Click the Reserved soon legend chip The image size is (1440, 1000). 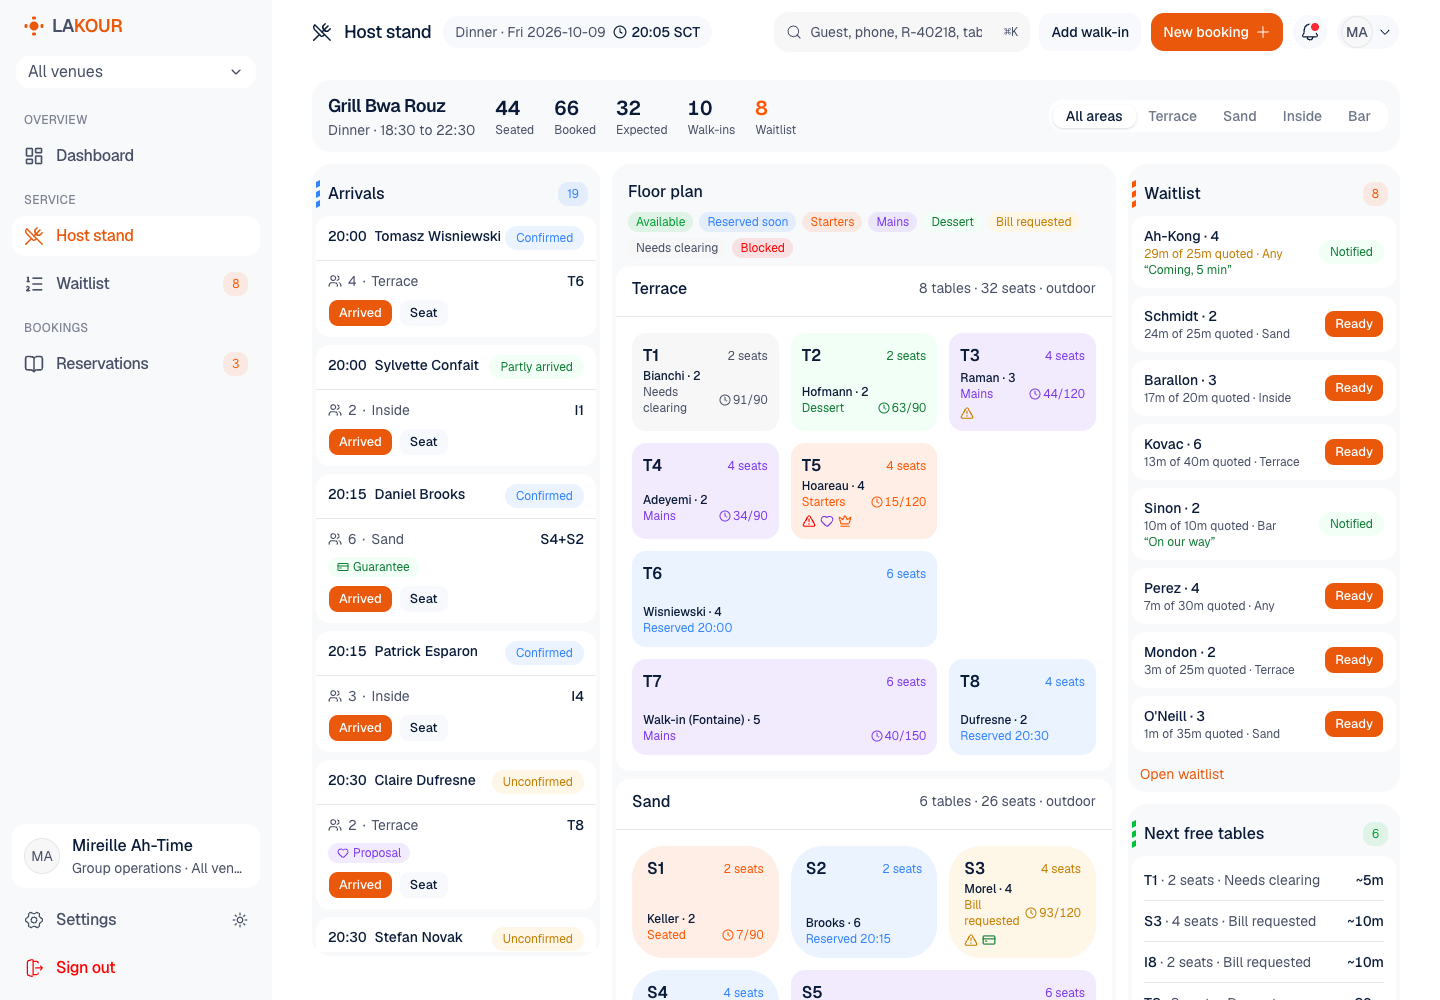point(748,222)
